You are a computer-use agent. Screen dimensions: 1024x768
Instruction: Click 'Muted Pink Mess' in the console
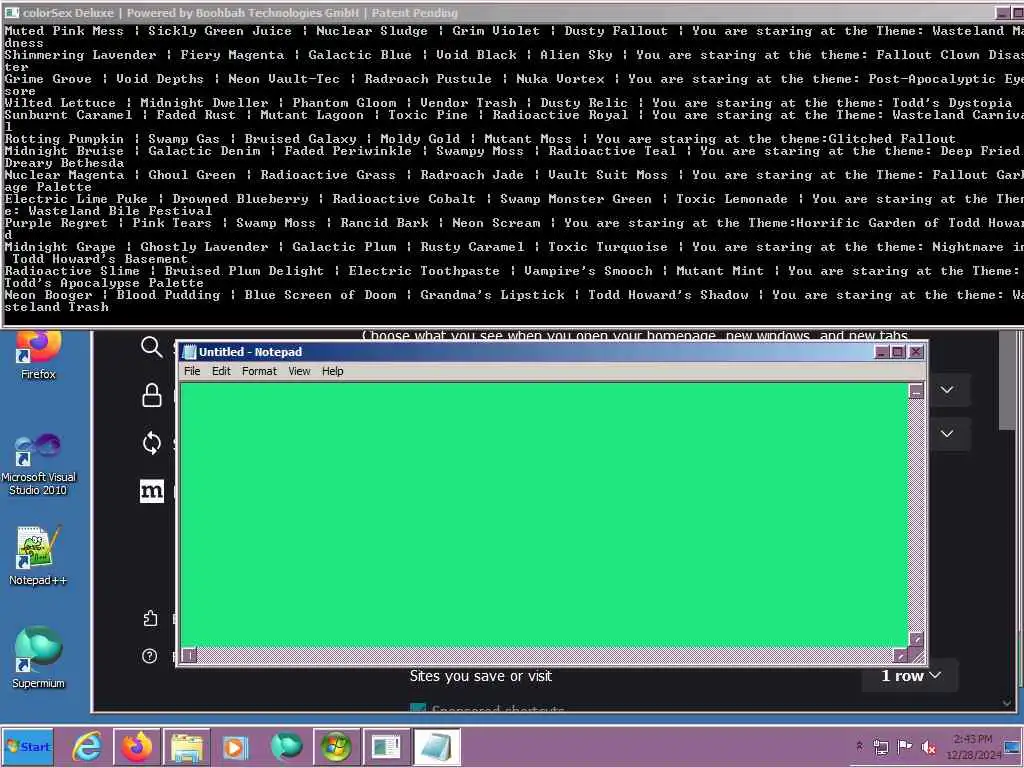64,31
